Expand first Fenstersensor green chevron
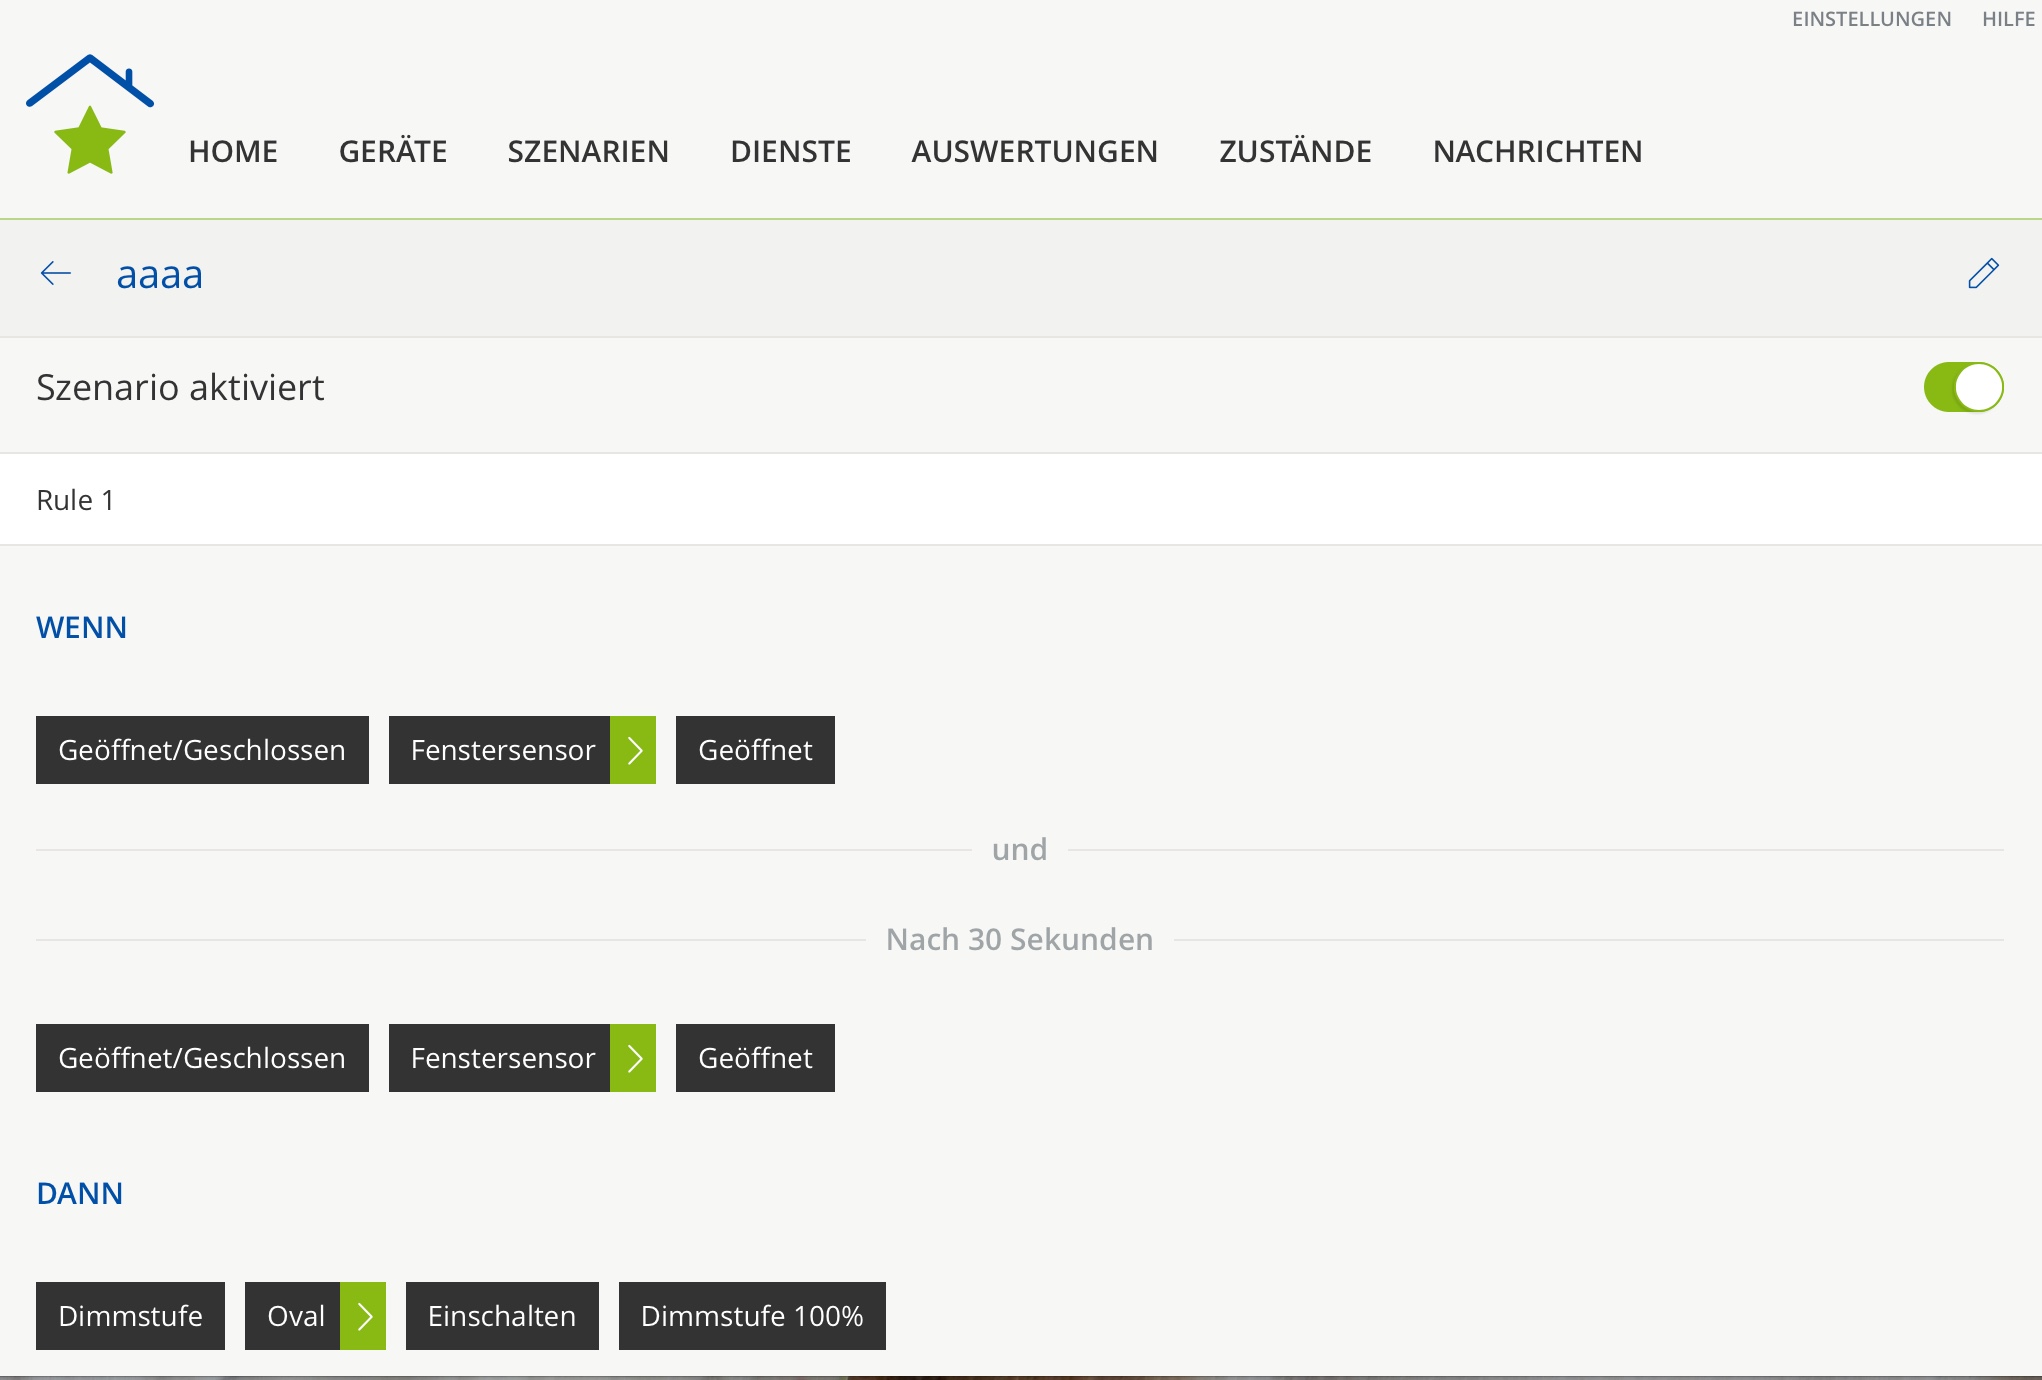This screenshot has width=2042, height=1380. [633, 750]
